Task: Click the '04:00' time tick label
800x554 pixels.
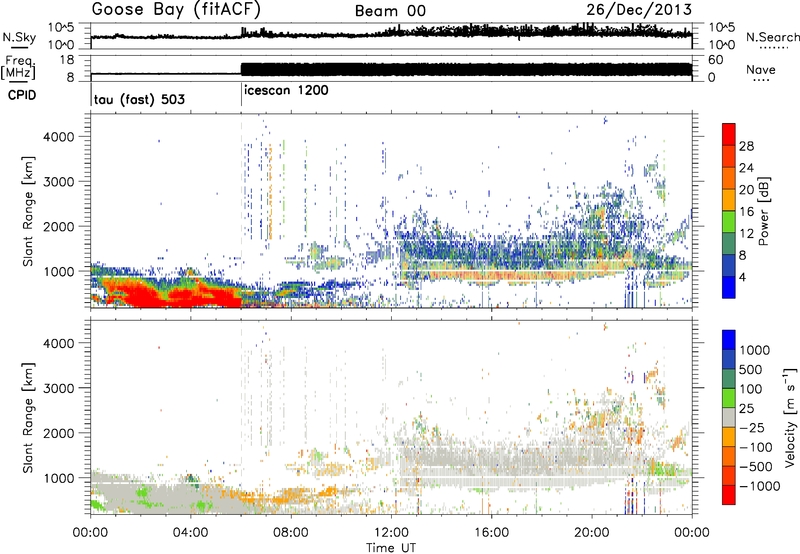Action: click(x=190, y=533)
